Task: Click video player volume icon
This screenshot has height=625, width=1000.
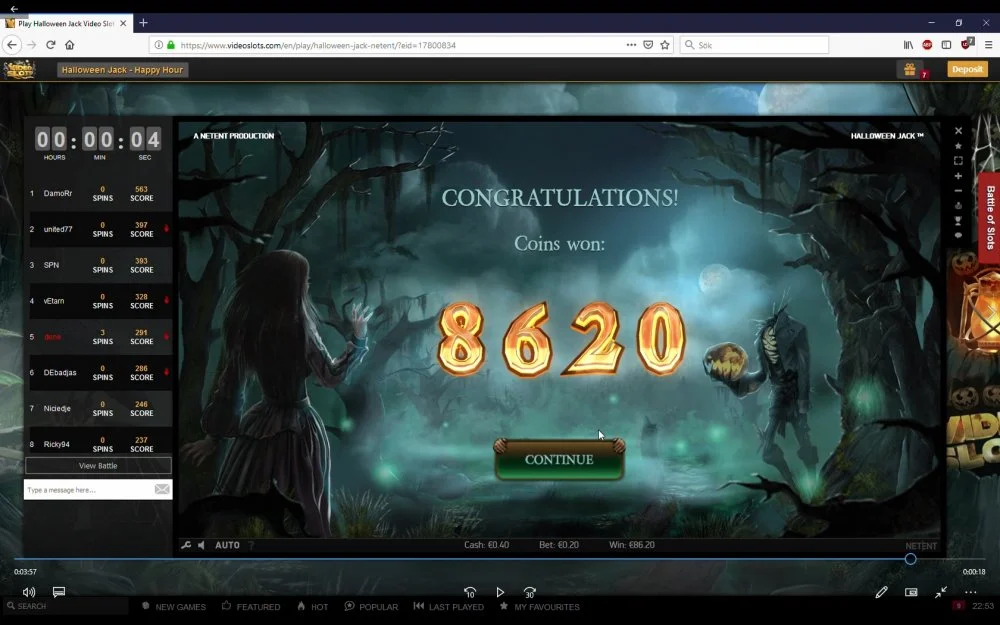Action: [29, 592]
